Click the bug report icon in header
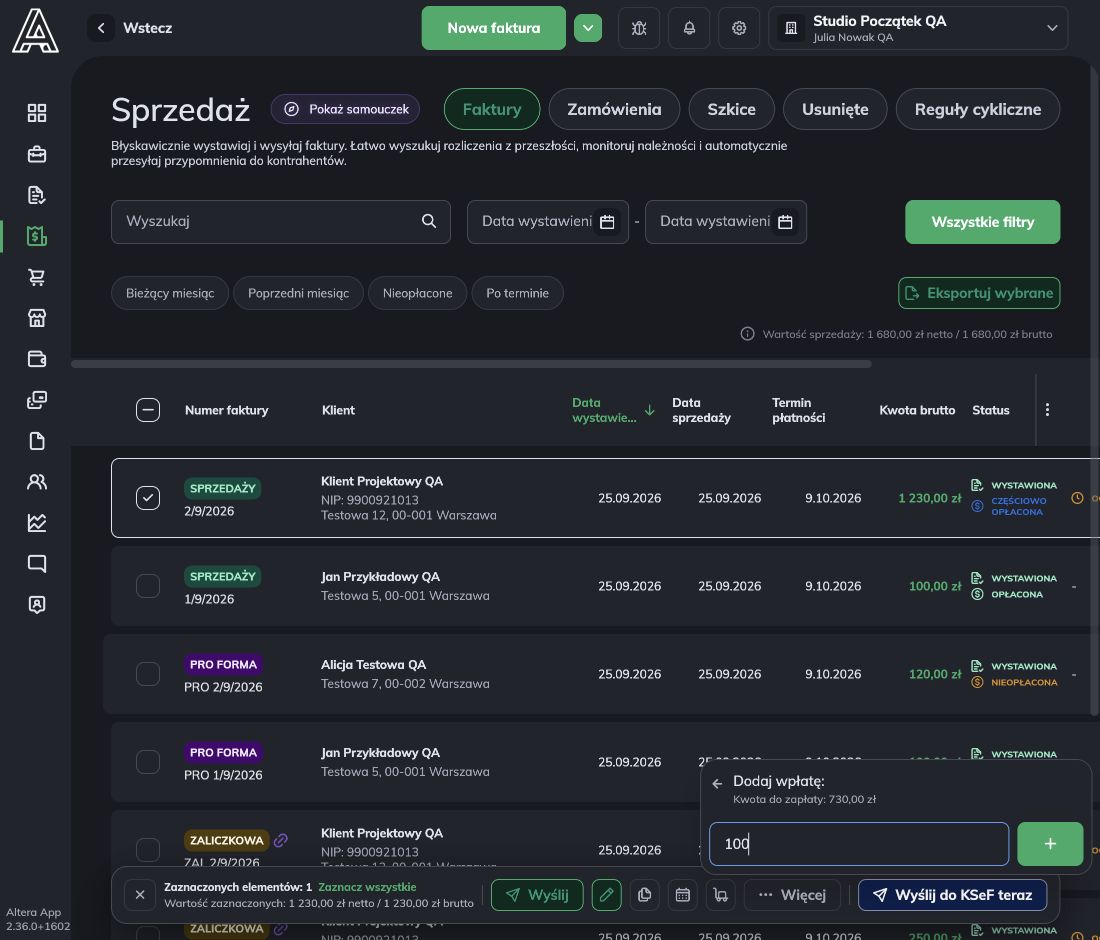This screenshot has height=940, width=1100. [x=639, y=28]
